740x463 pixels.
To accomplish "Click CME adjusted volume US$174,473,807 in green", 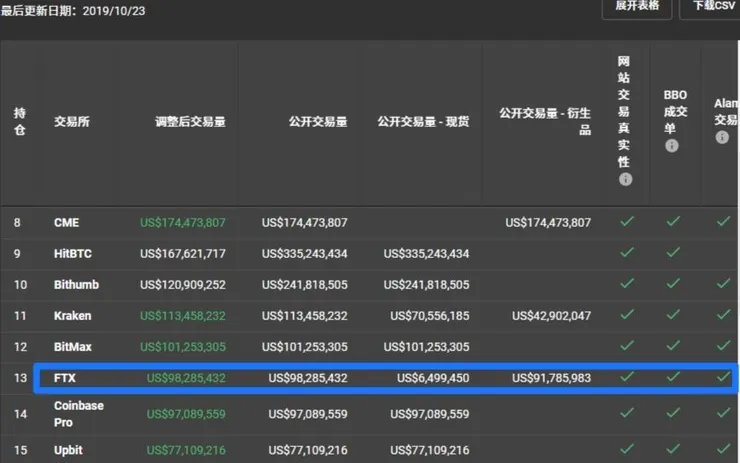I will point(183,222).
